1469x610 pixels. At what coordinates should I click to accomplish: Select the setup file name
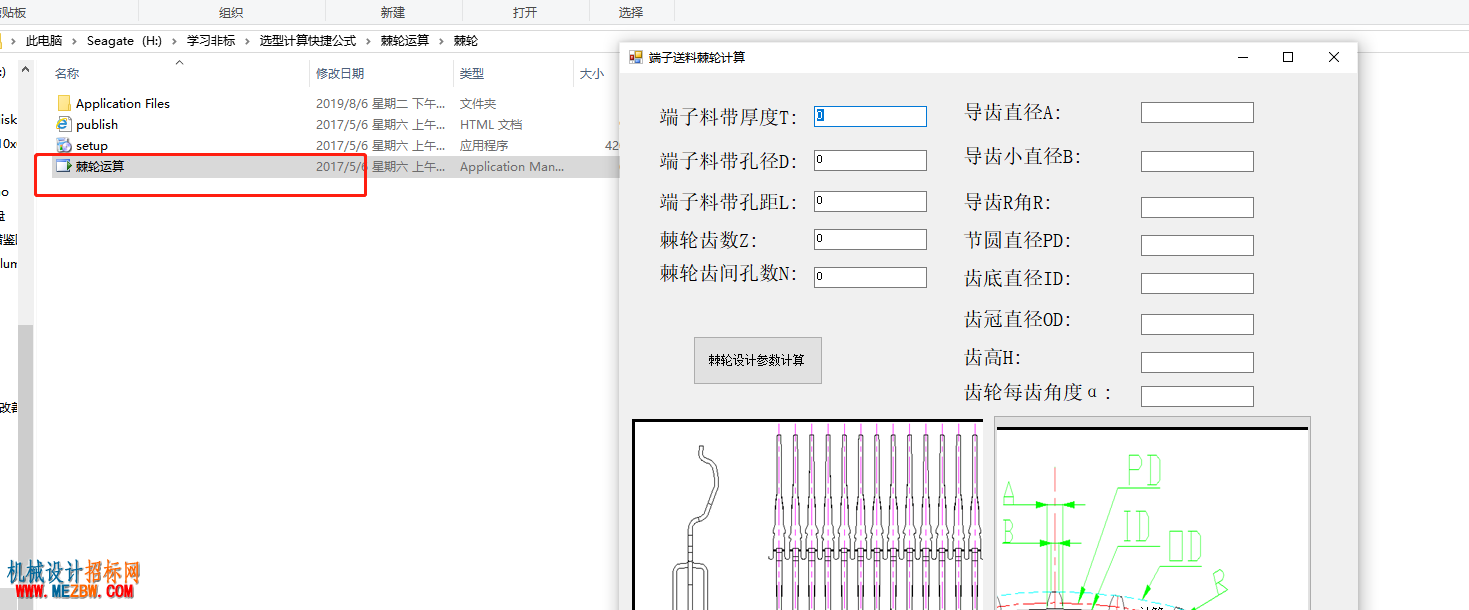point(92,145)
